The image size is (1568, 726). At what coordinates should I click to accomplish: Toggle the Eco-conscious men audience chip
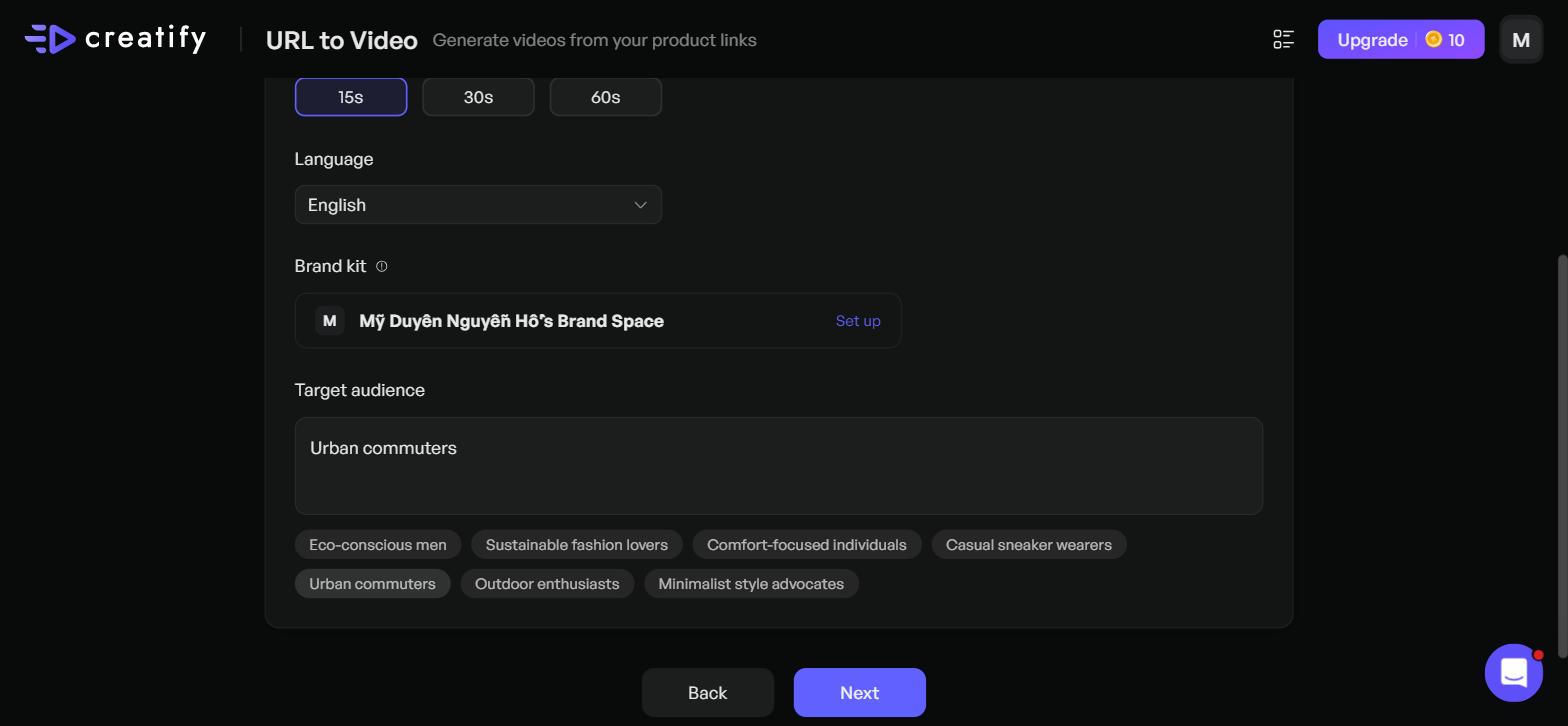click(x=378, y=545)
